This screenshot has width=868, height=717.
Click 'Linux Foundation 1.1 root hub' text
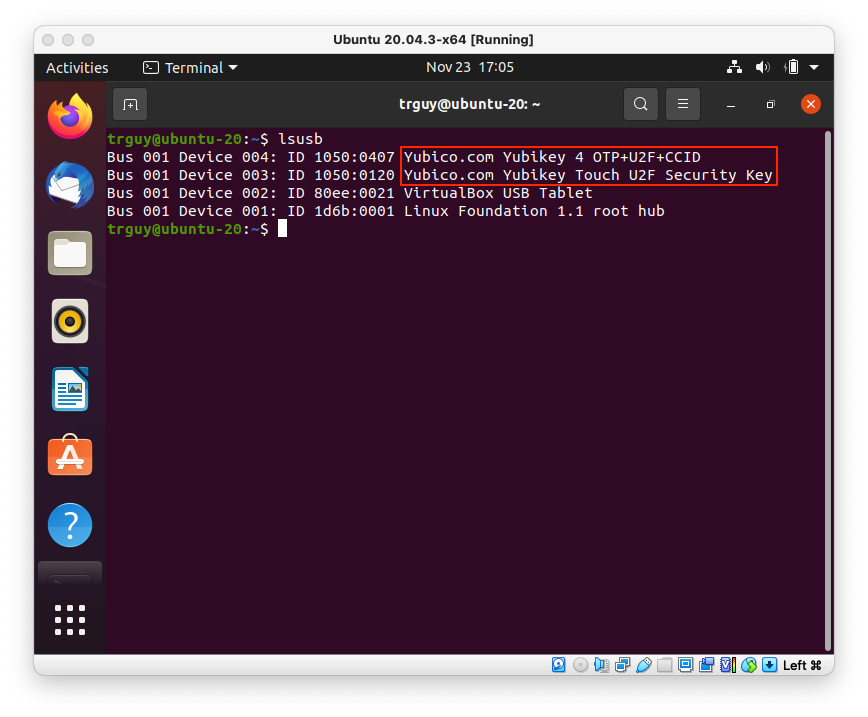tap(534, 212)
